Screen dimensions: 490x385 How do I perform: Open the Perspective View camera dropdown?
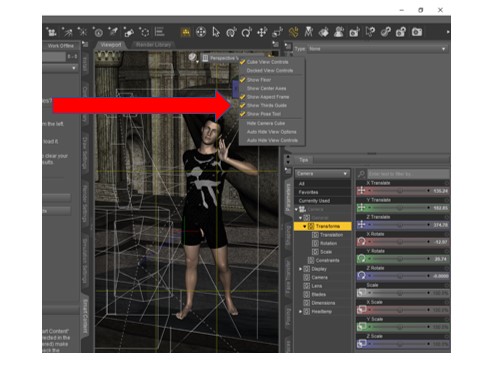point(222,58)
